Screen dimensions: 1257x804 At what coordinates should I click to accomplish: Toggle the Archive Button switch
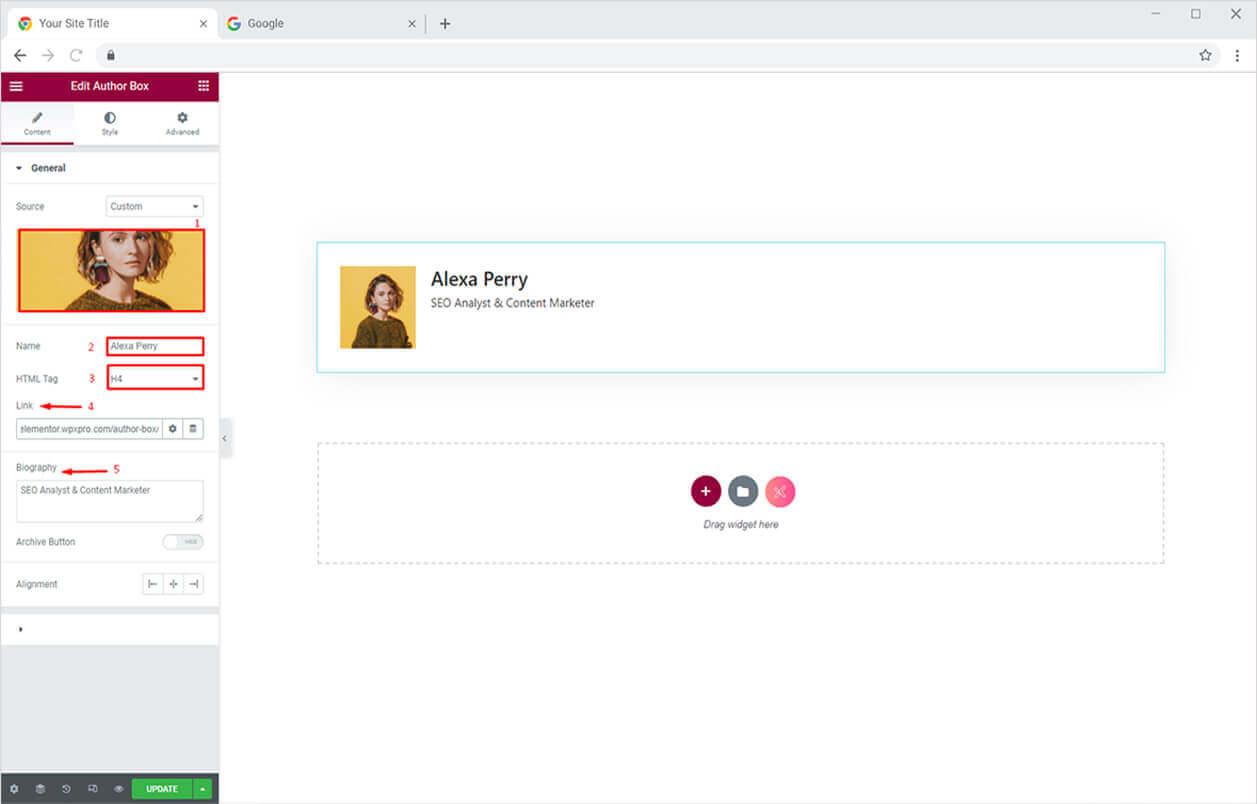point(182,542)
